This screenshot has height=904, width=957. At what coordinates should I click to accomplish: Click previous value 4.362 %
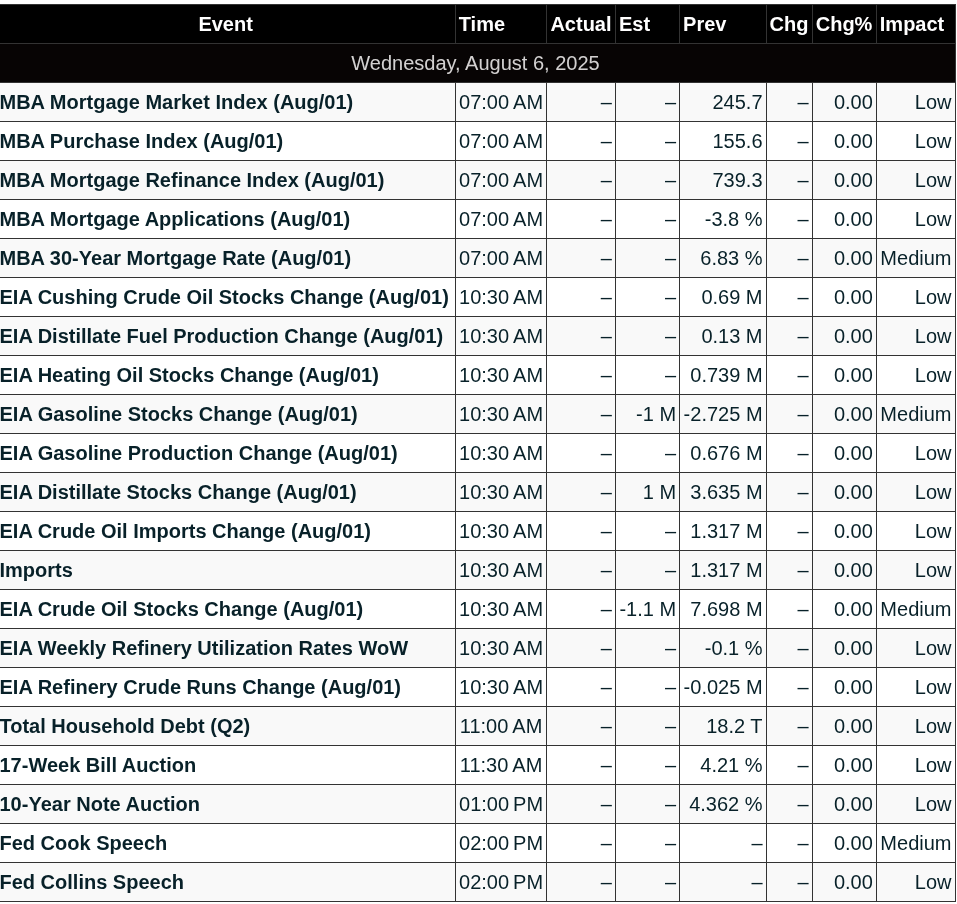pos(726,805)
